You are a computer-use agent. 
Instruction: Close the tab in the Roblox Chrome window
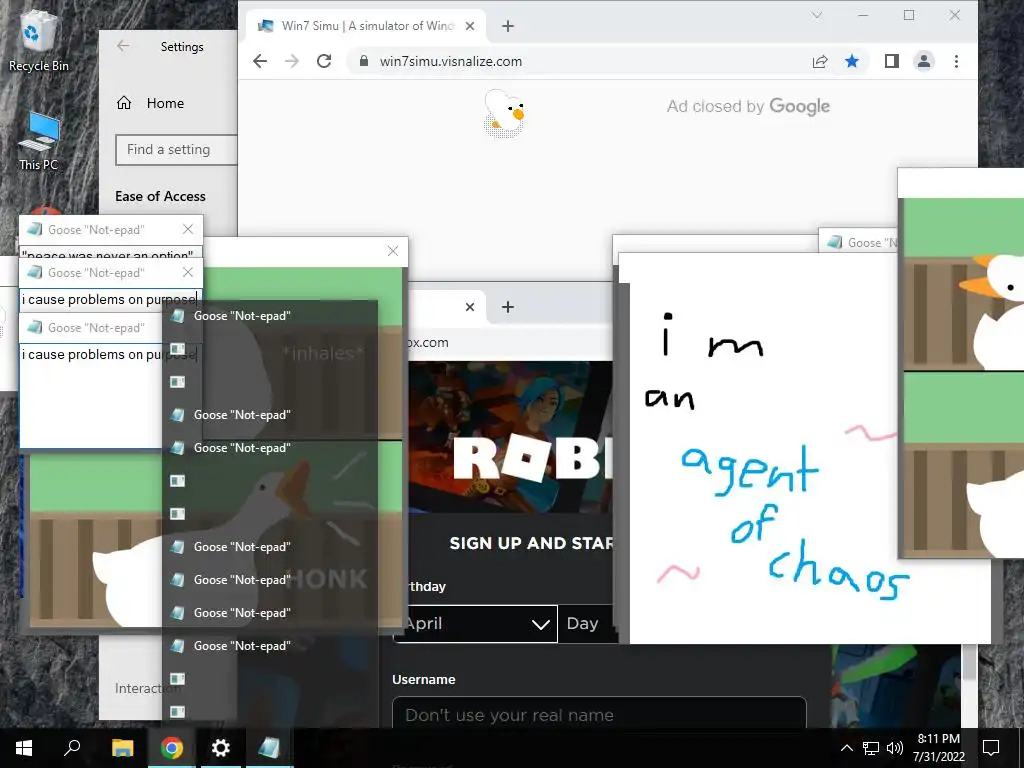tap(470, 307)
